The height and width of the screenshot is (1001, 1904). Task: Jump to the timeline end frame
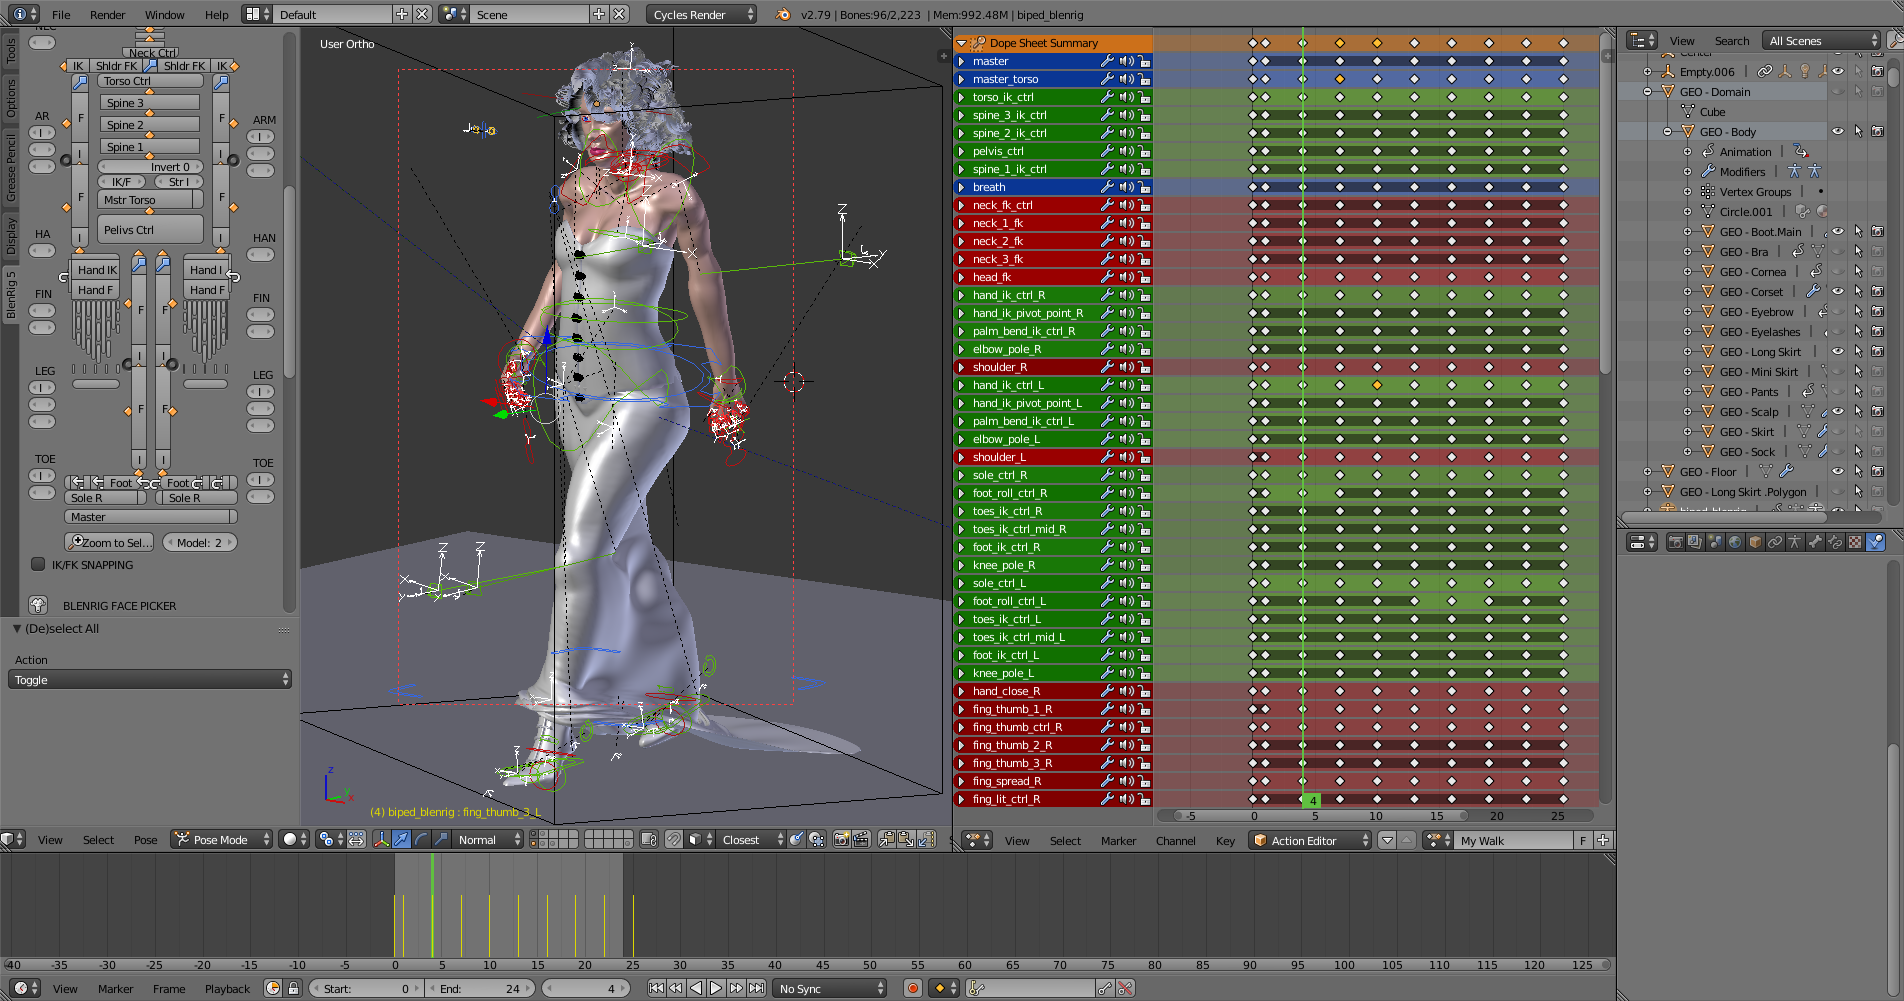point(757,988)
